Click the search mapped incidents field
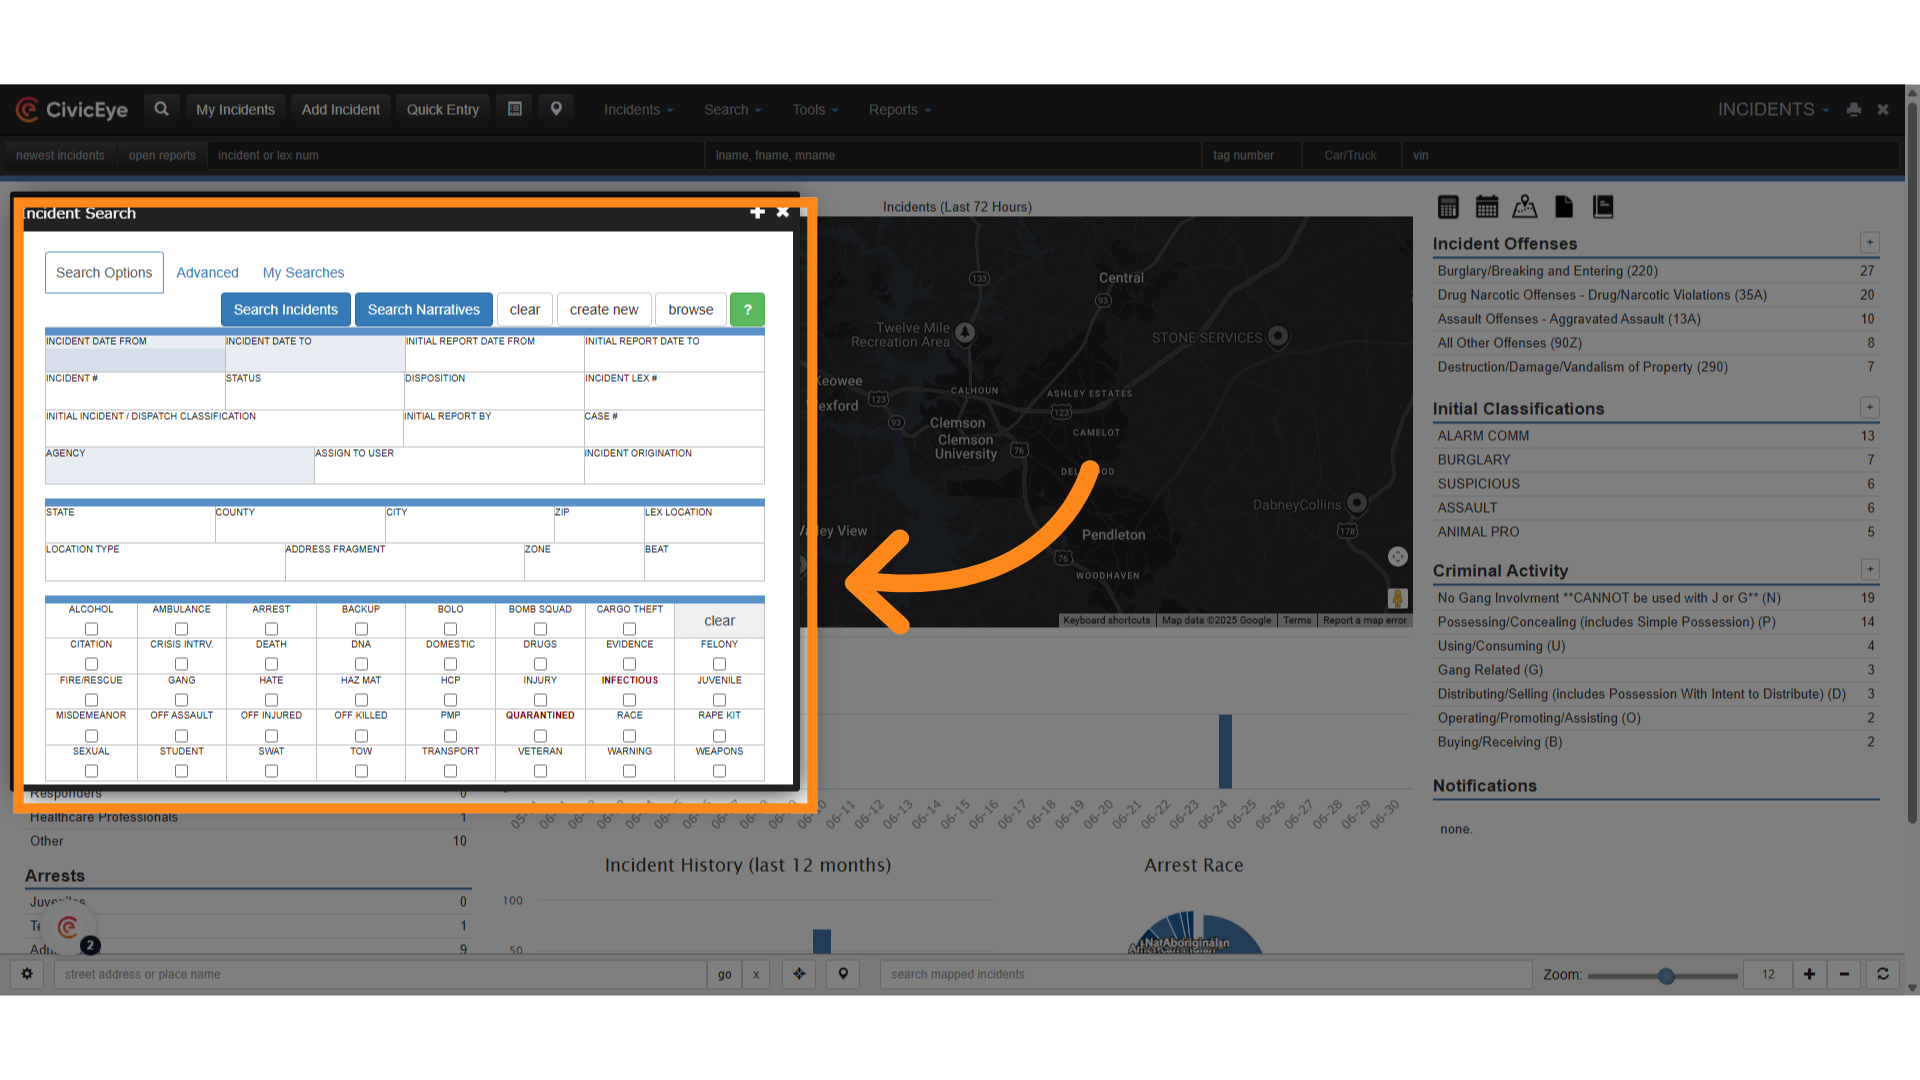The height and width of the screenshot is (1080, 1920). [1205, 974]
